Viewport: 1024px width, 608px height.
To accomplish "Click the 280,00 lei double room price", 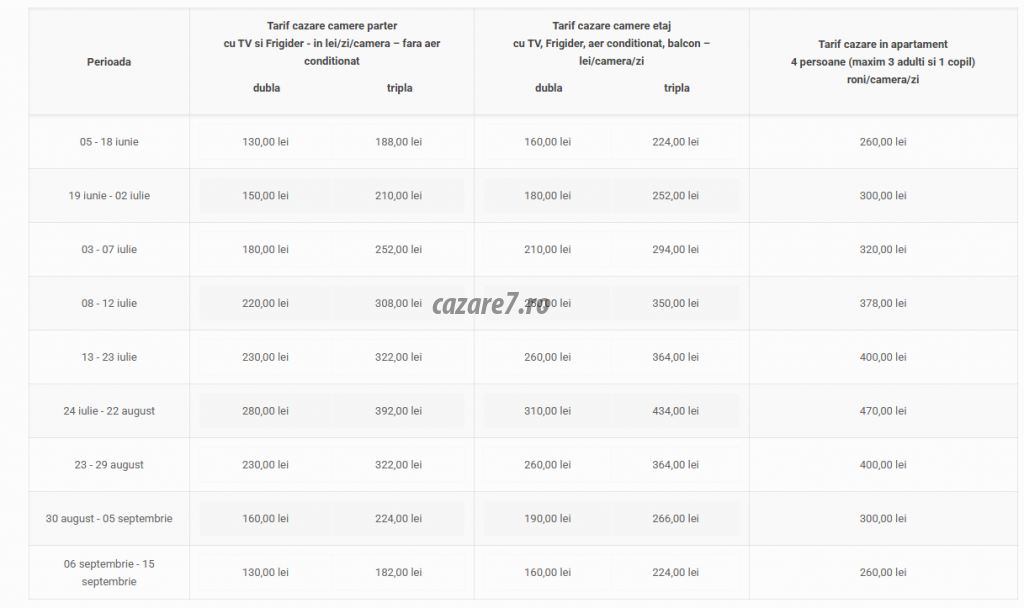I will pos(265,411).
